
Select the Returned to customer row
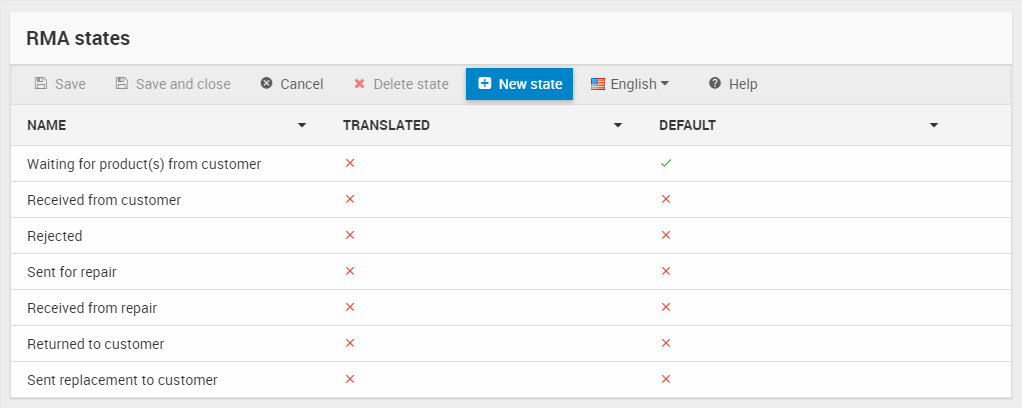[x=95, y=344]
